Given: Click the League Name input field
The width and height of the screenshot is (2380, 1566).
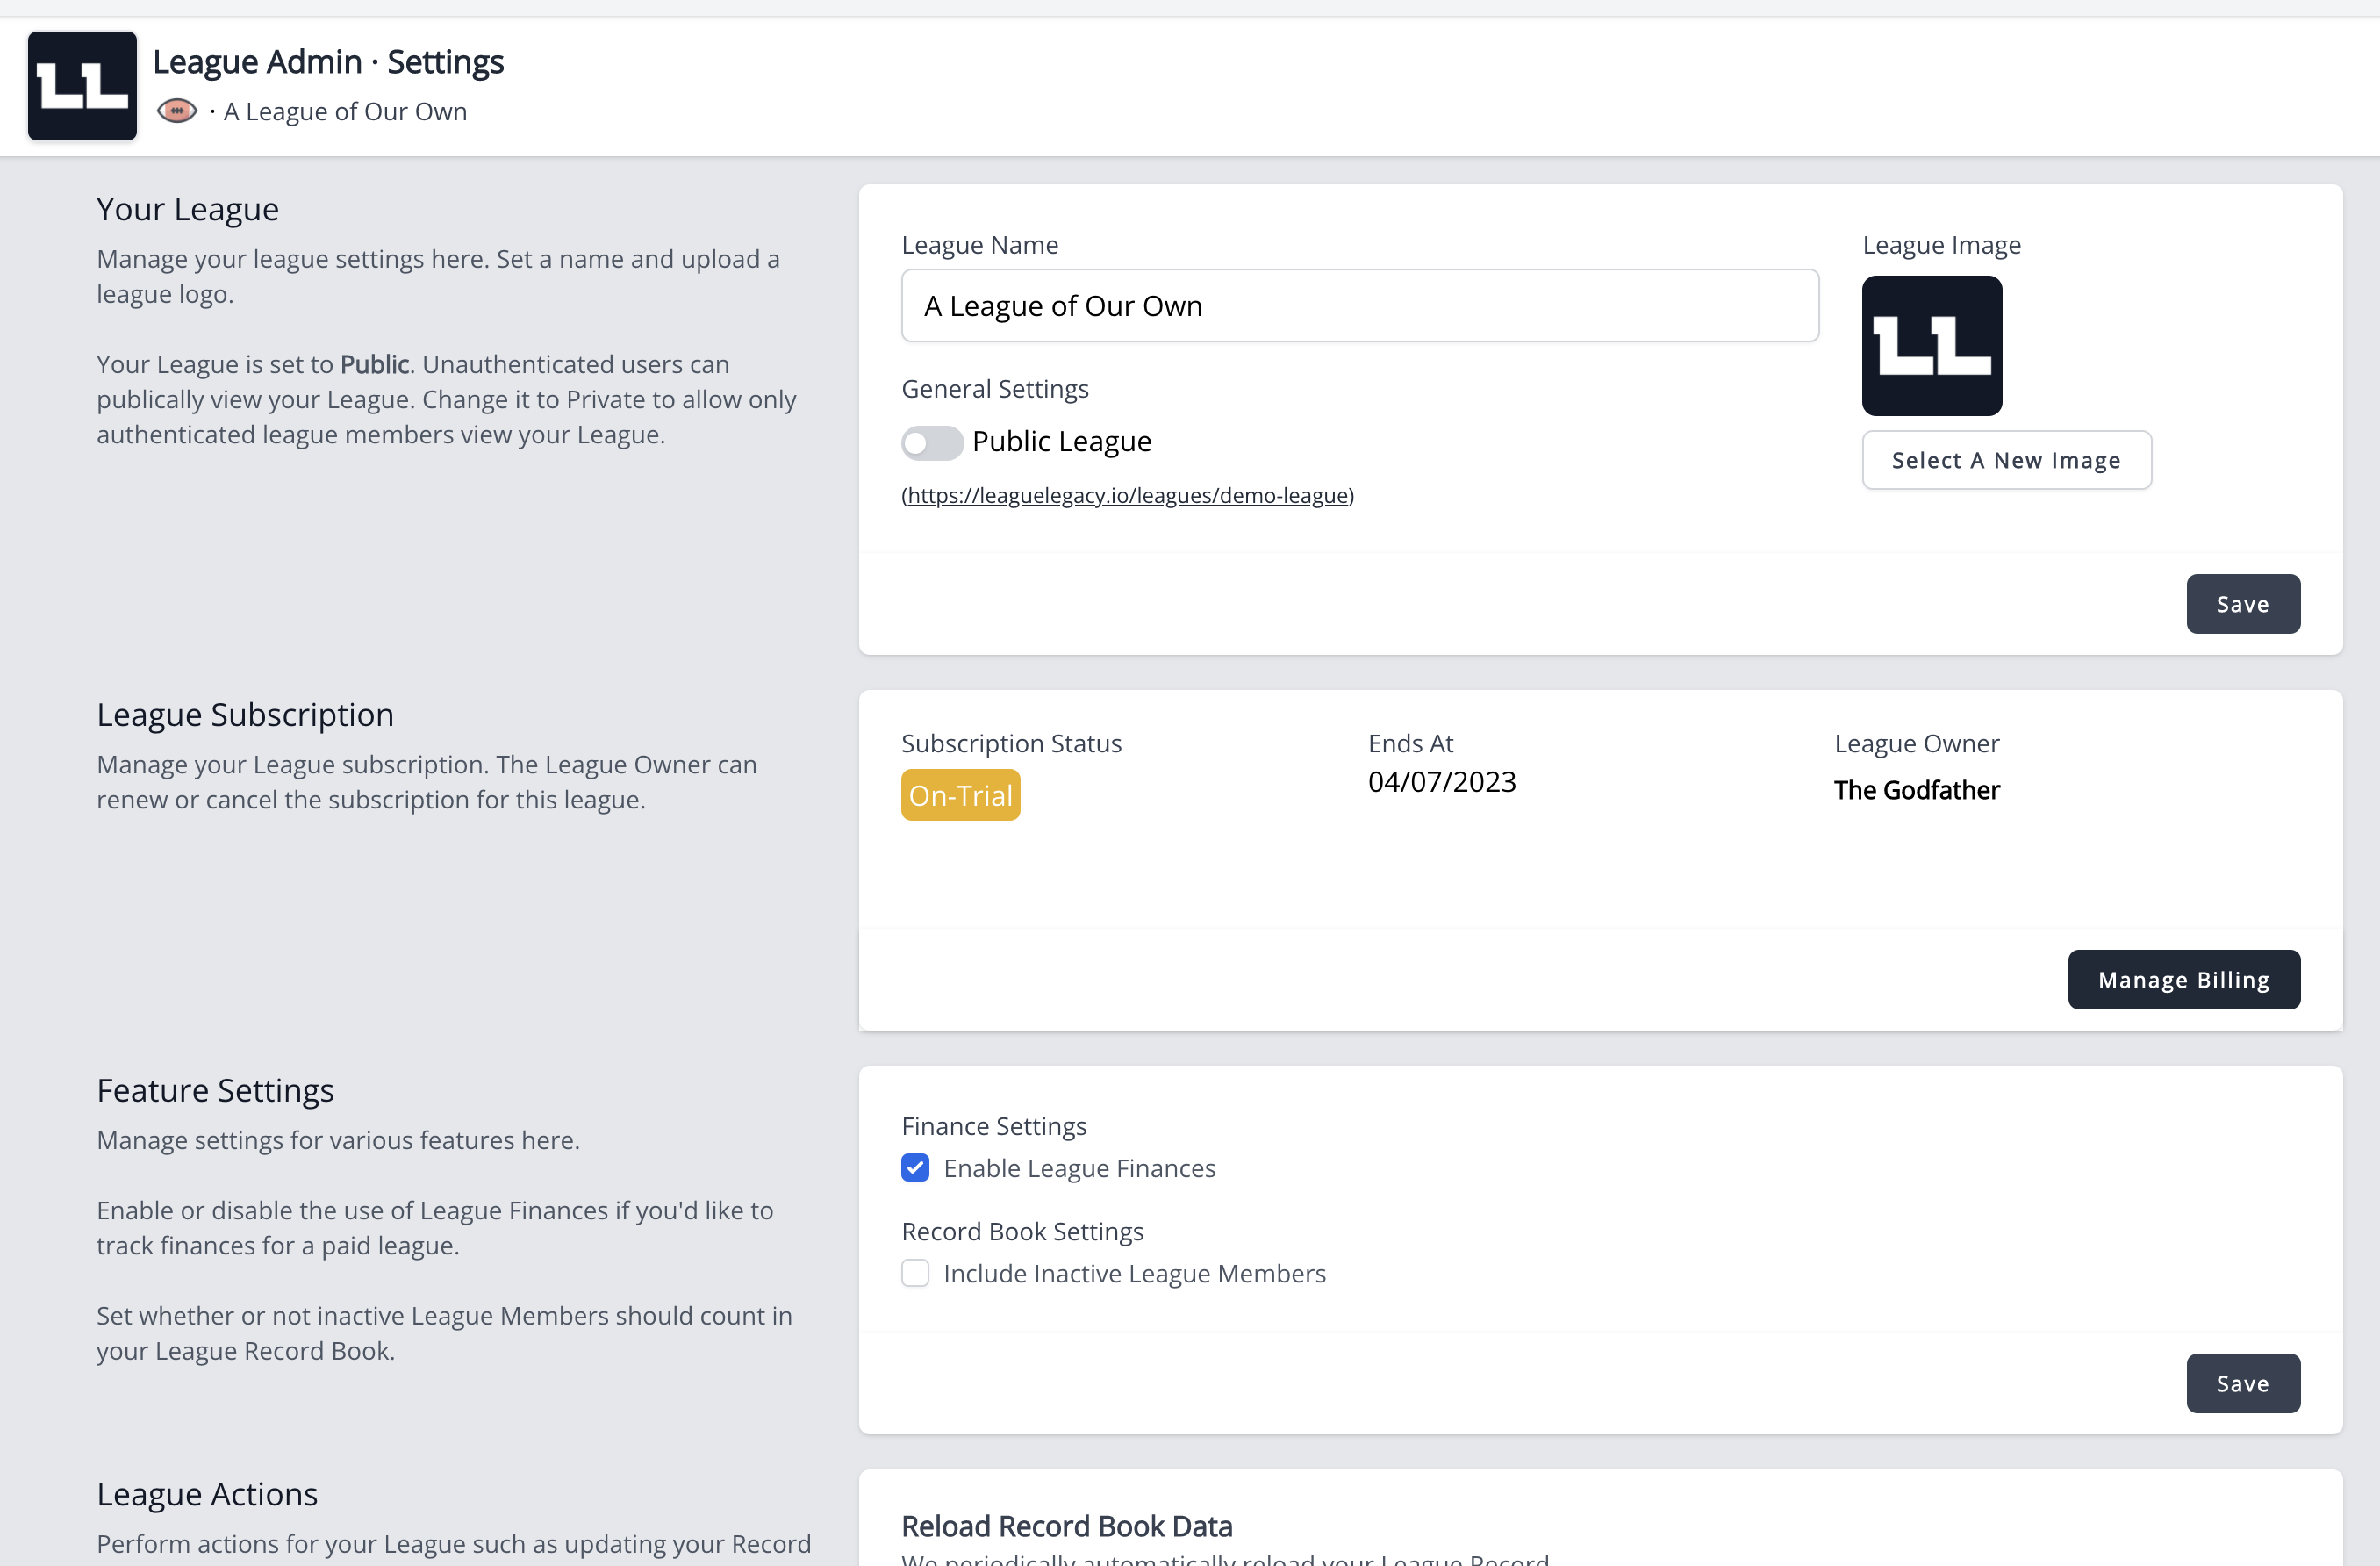Looking at the screenshot, I should coord(1359,306).
